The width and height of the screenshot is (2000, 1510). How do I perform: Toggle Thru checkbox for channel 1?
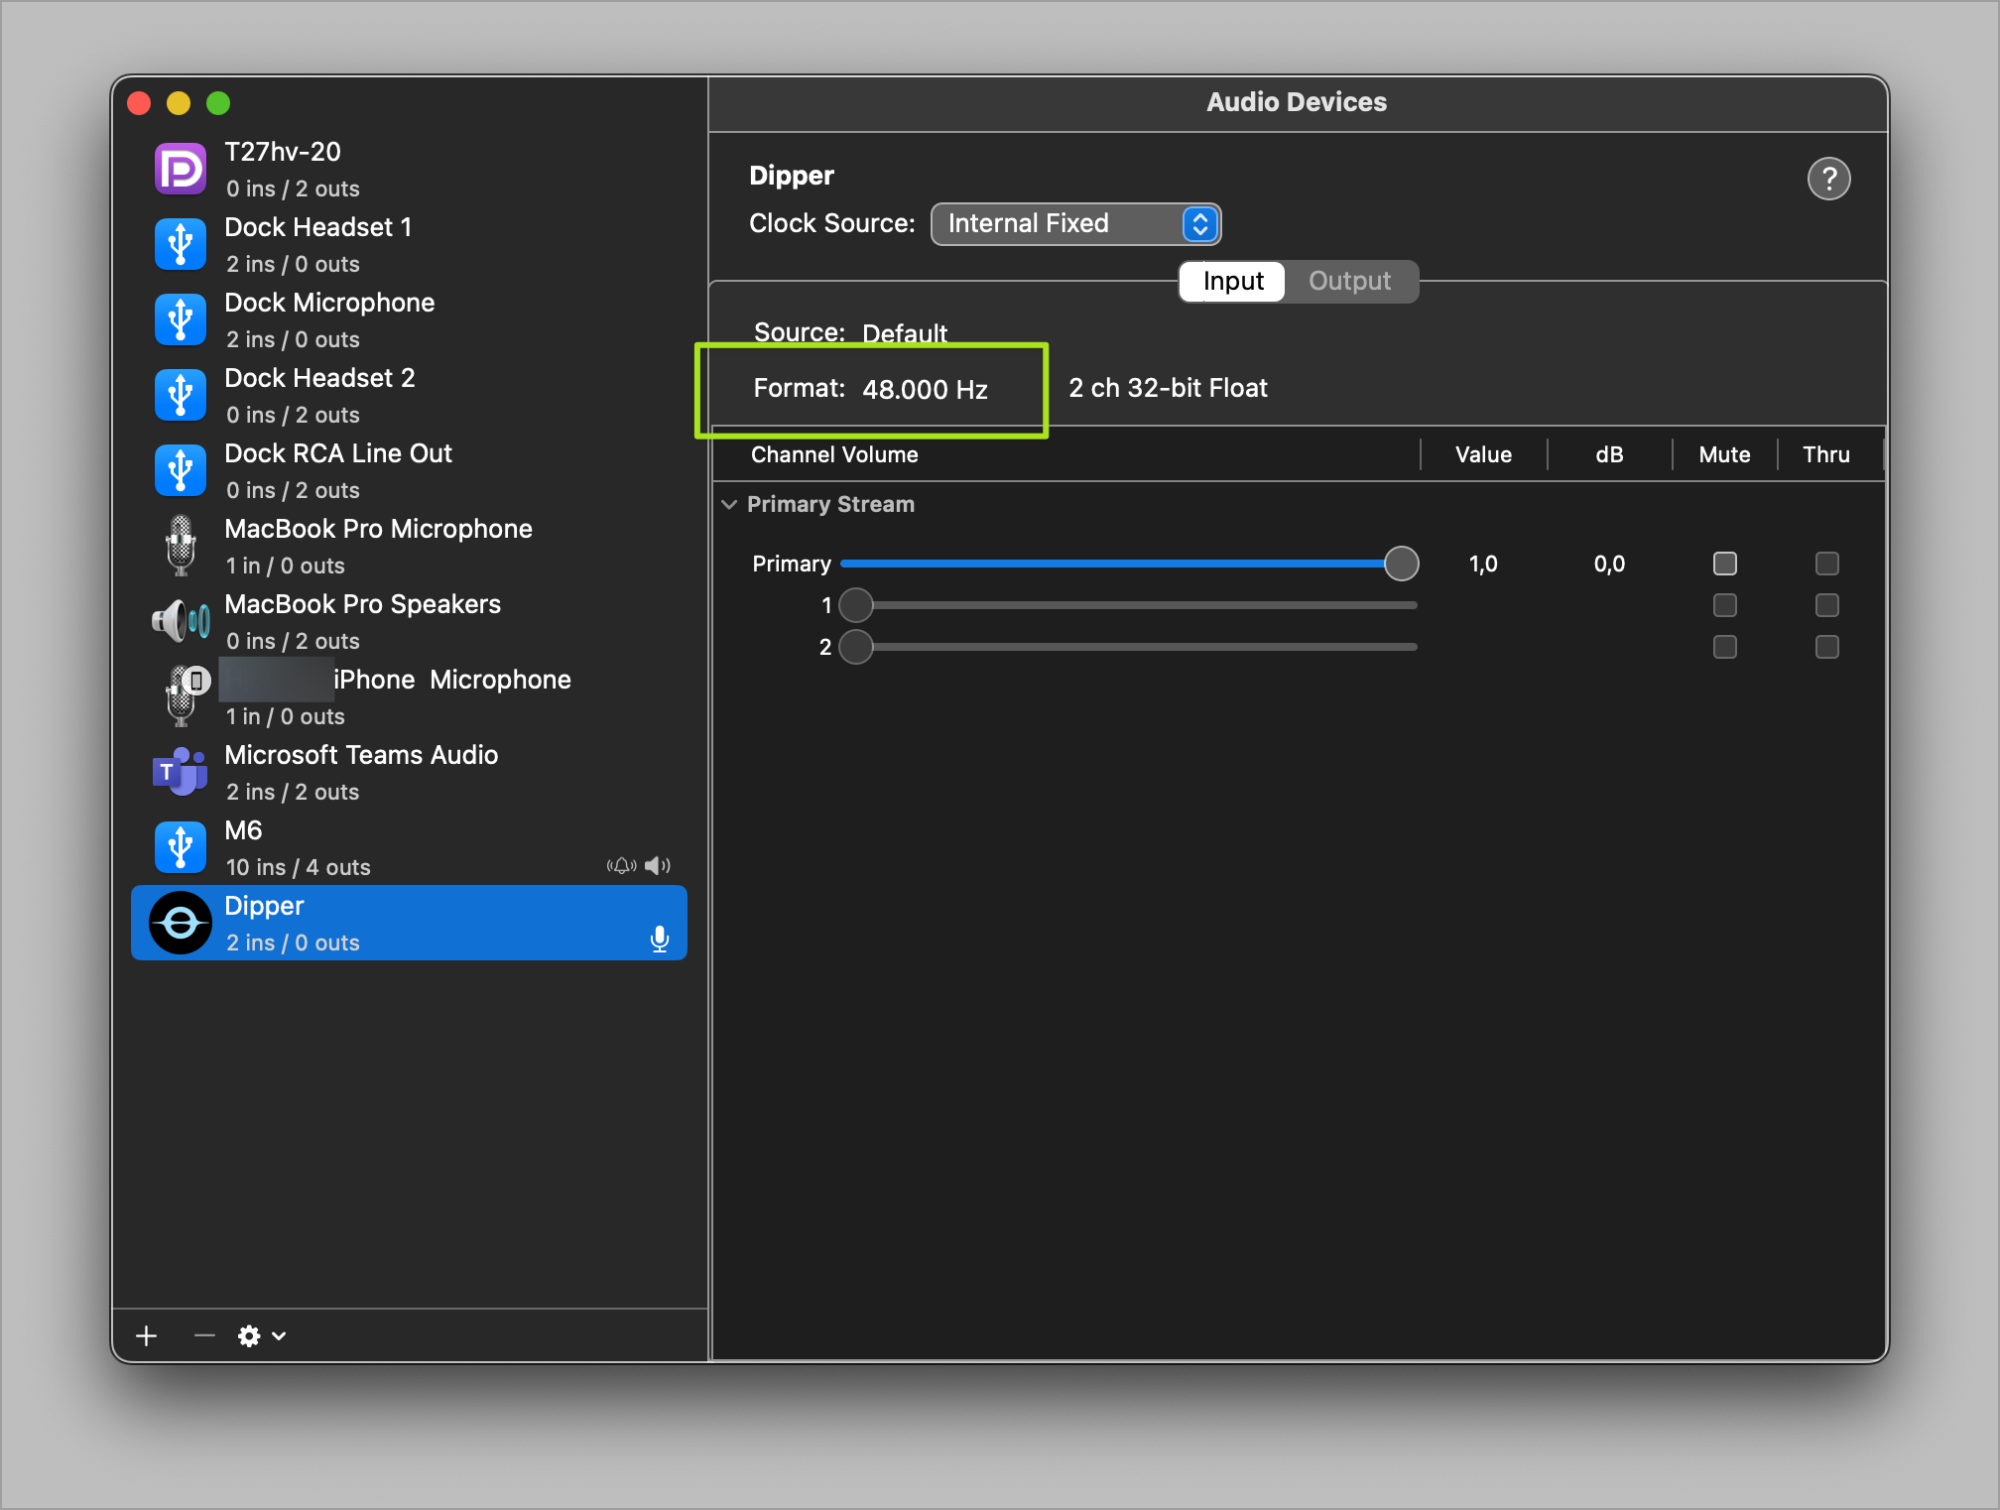point(1827,605)
